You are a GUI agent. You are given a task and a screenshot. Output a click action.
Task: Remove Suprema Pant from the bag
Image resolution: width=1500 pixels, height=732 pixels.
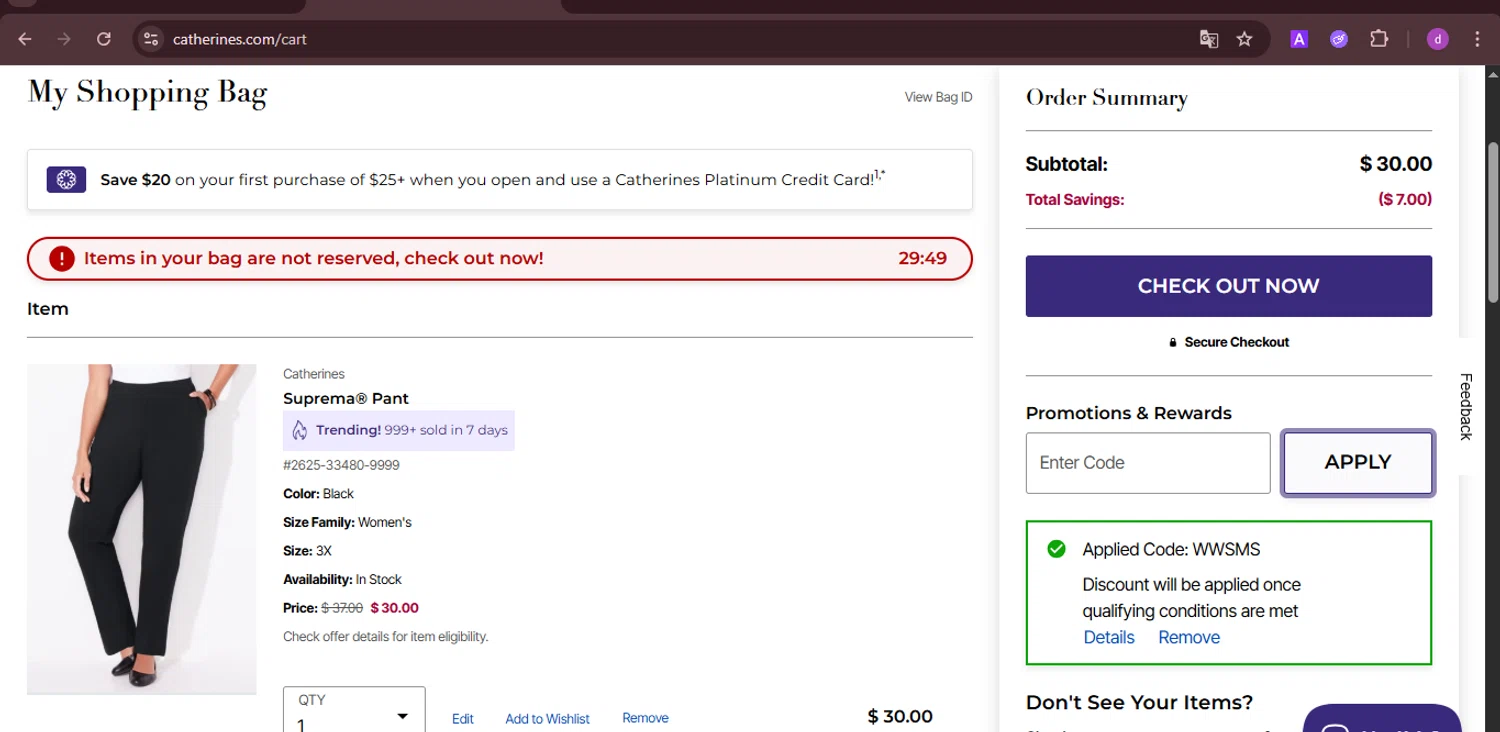[x=645, y=718]
